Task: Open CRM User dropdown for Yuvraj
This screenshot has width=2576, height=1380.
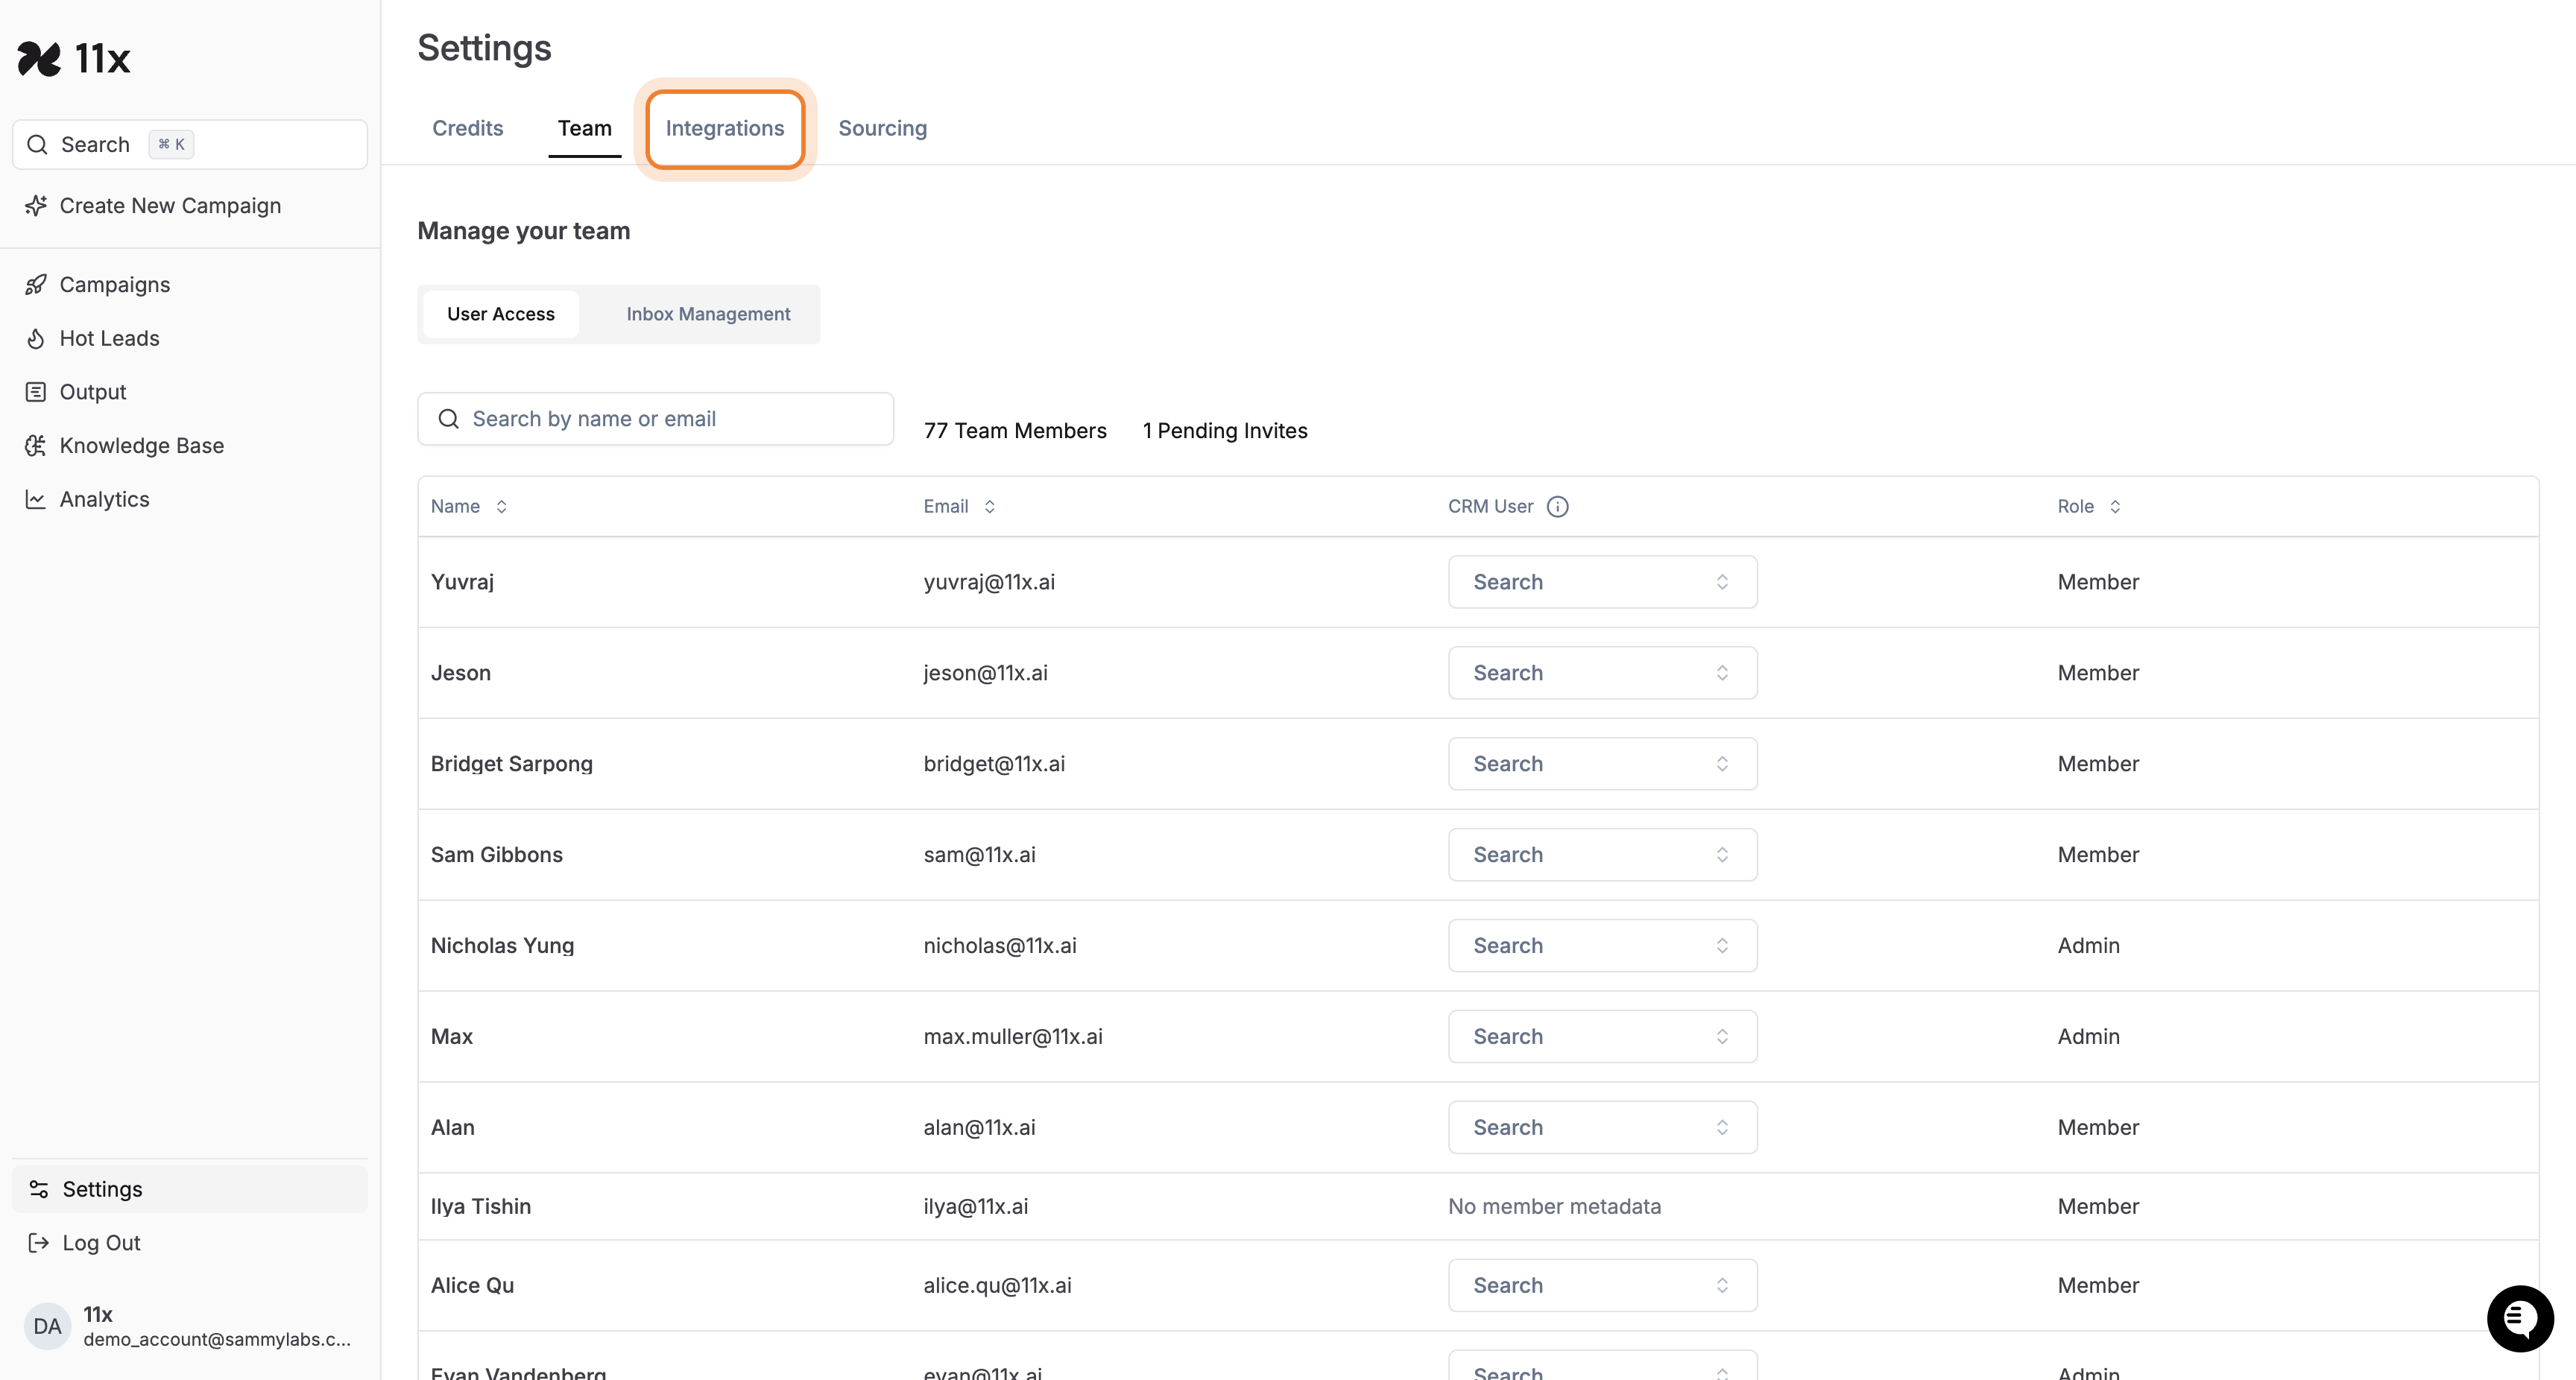Action: [1602, 582]
